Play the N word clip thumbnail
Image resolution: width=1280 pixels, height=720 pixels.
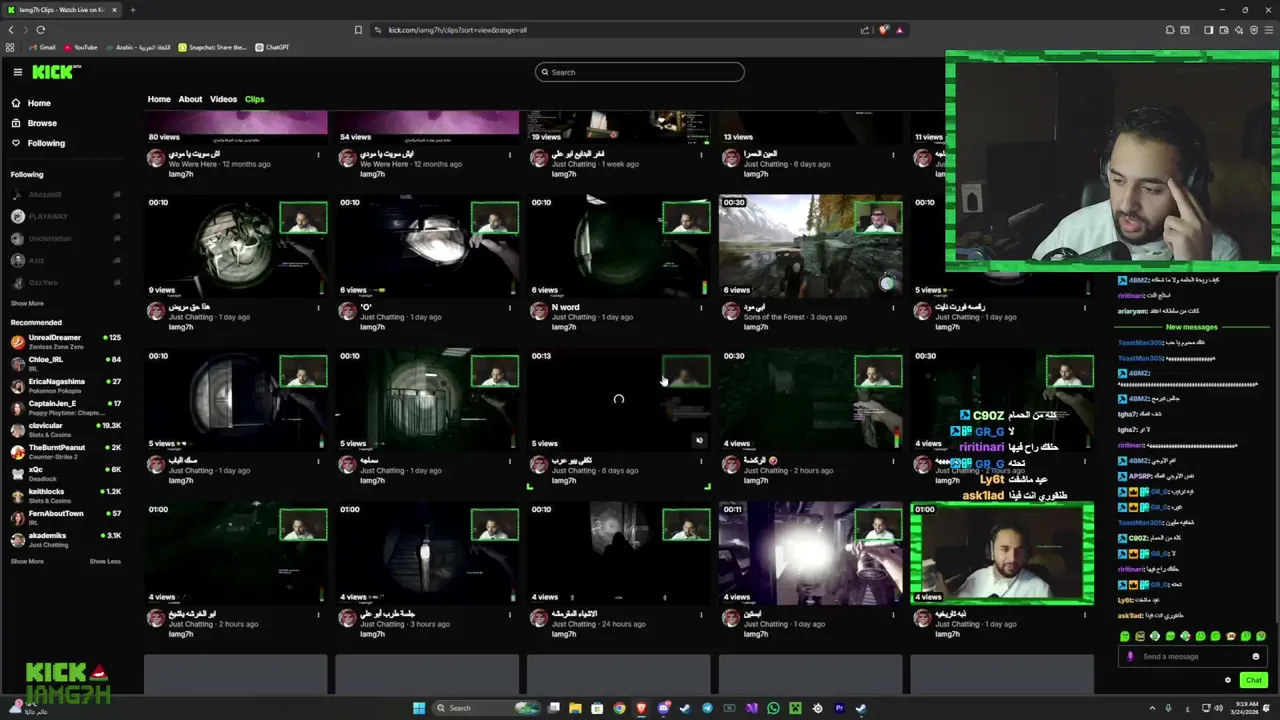pos(618,247)
